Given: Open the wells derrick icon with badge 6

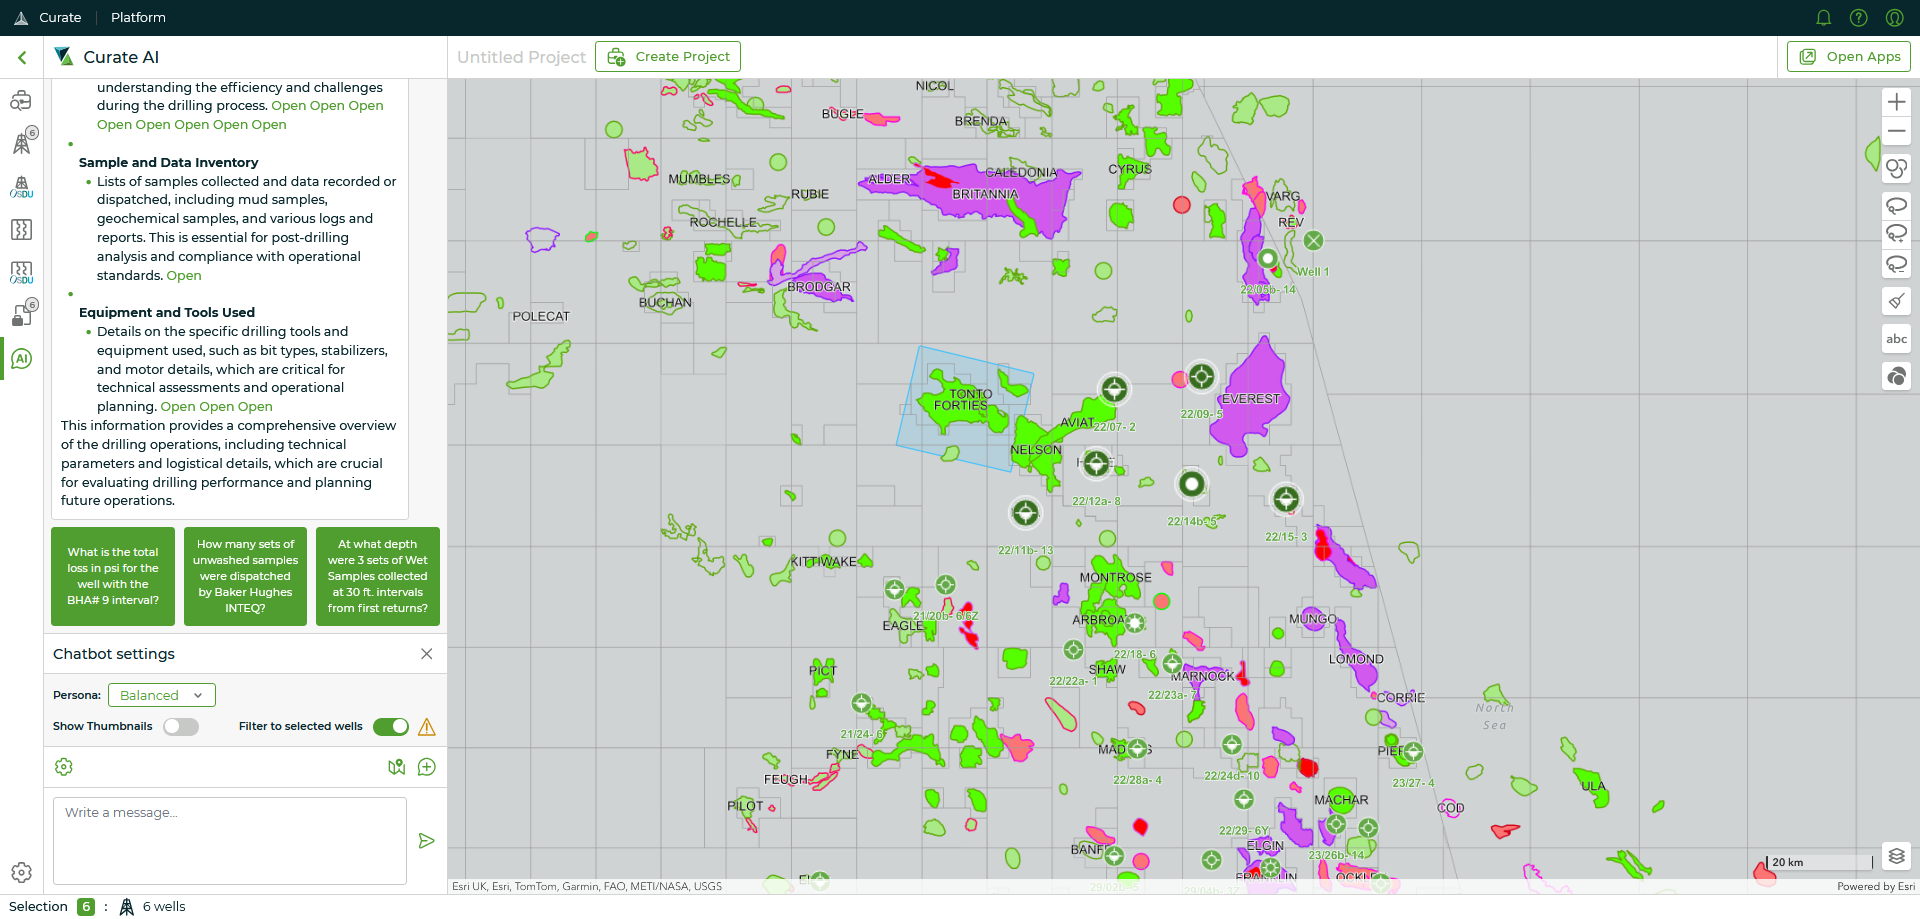Looking at the screenshot, I should pyautogui.click(x=21, y=143).
